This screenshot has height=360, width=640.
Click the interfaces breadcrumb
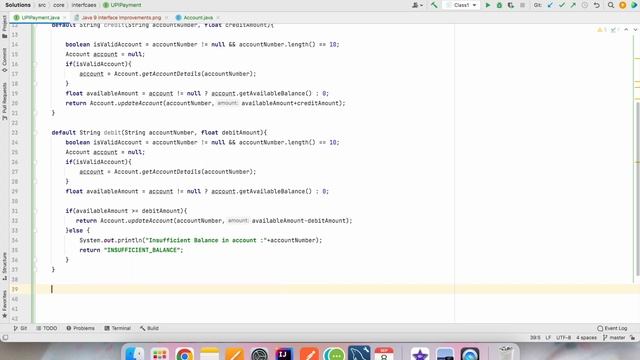point(84,5)
